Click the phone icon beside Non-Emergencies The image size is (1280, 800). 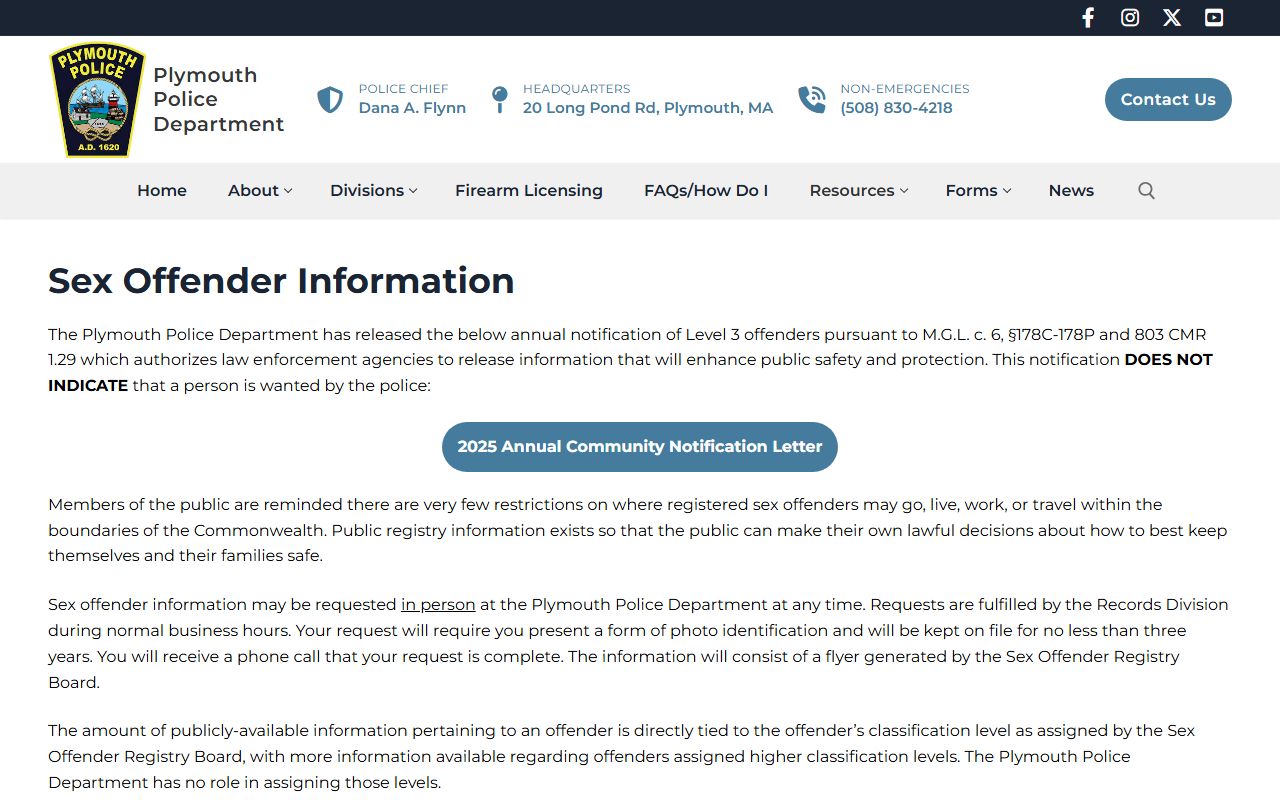(812, 99)
